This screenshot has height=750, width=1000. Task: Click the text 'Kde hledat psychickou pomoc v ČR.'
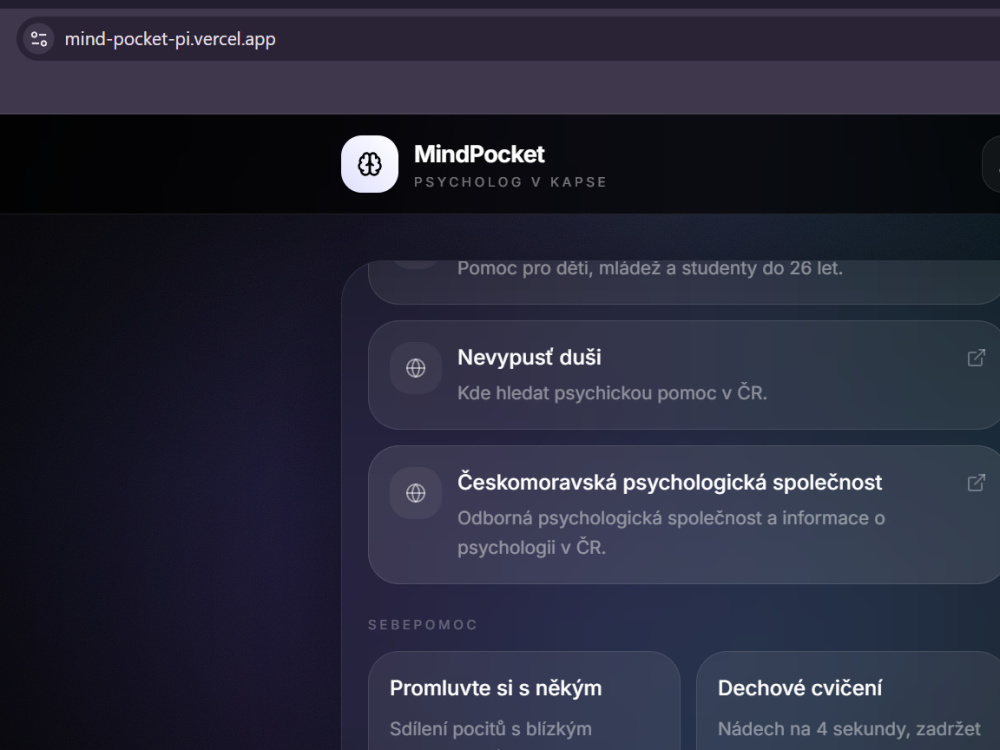[612, 393]
